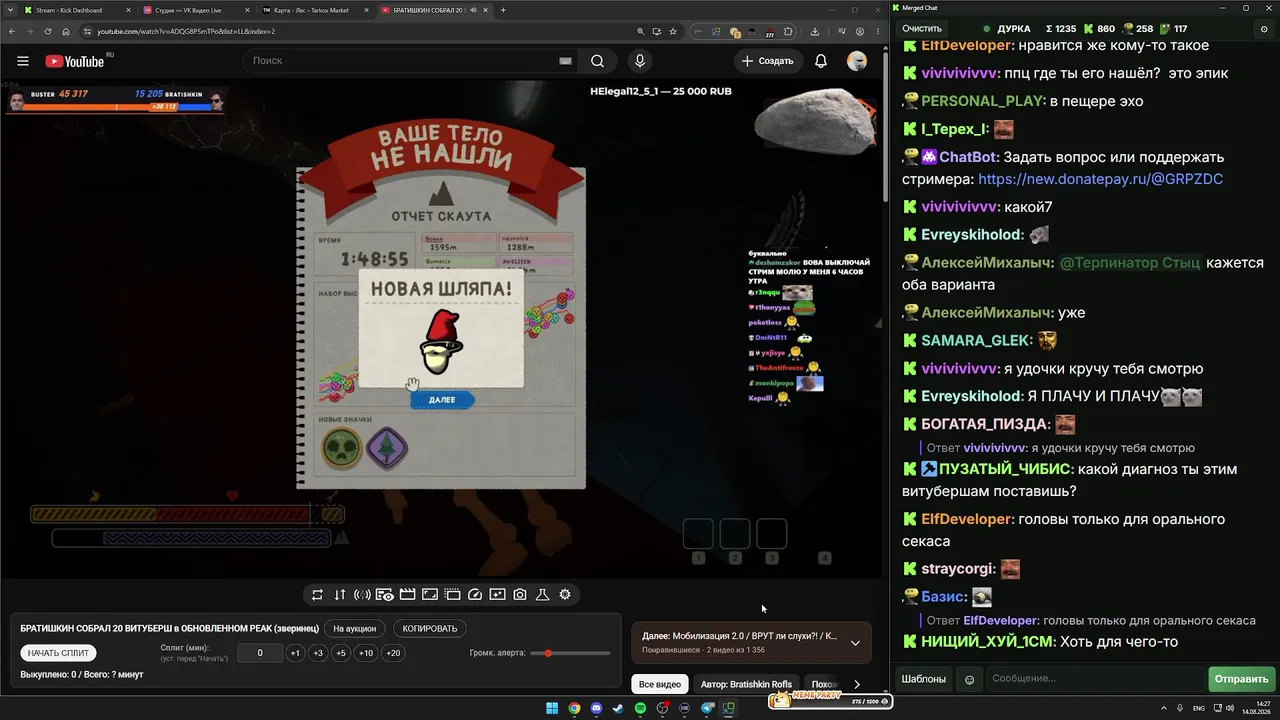Click username 'ПУЗАТЫЙ_ЧИБИС' in chat
The image size is (1280, 720).
pos(997,469)
